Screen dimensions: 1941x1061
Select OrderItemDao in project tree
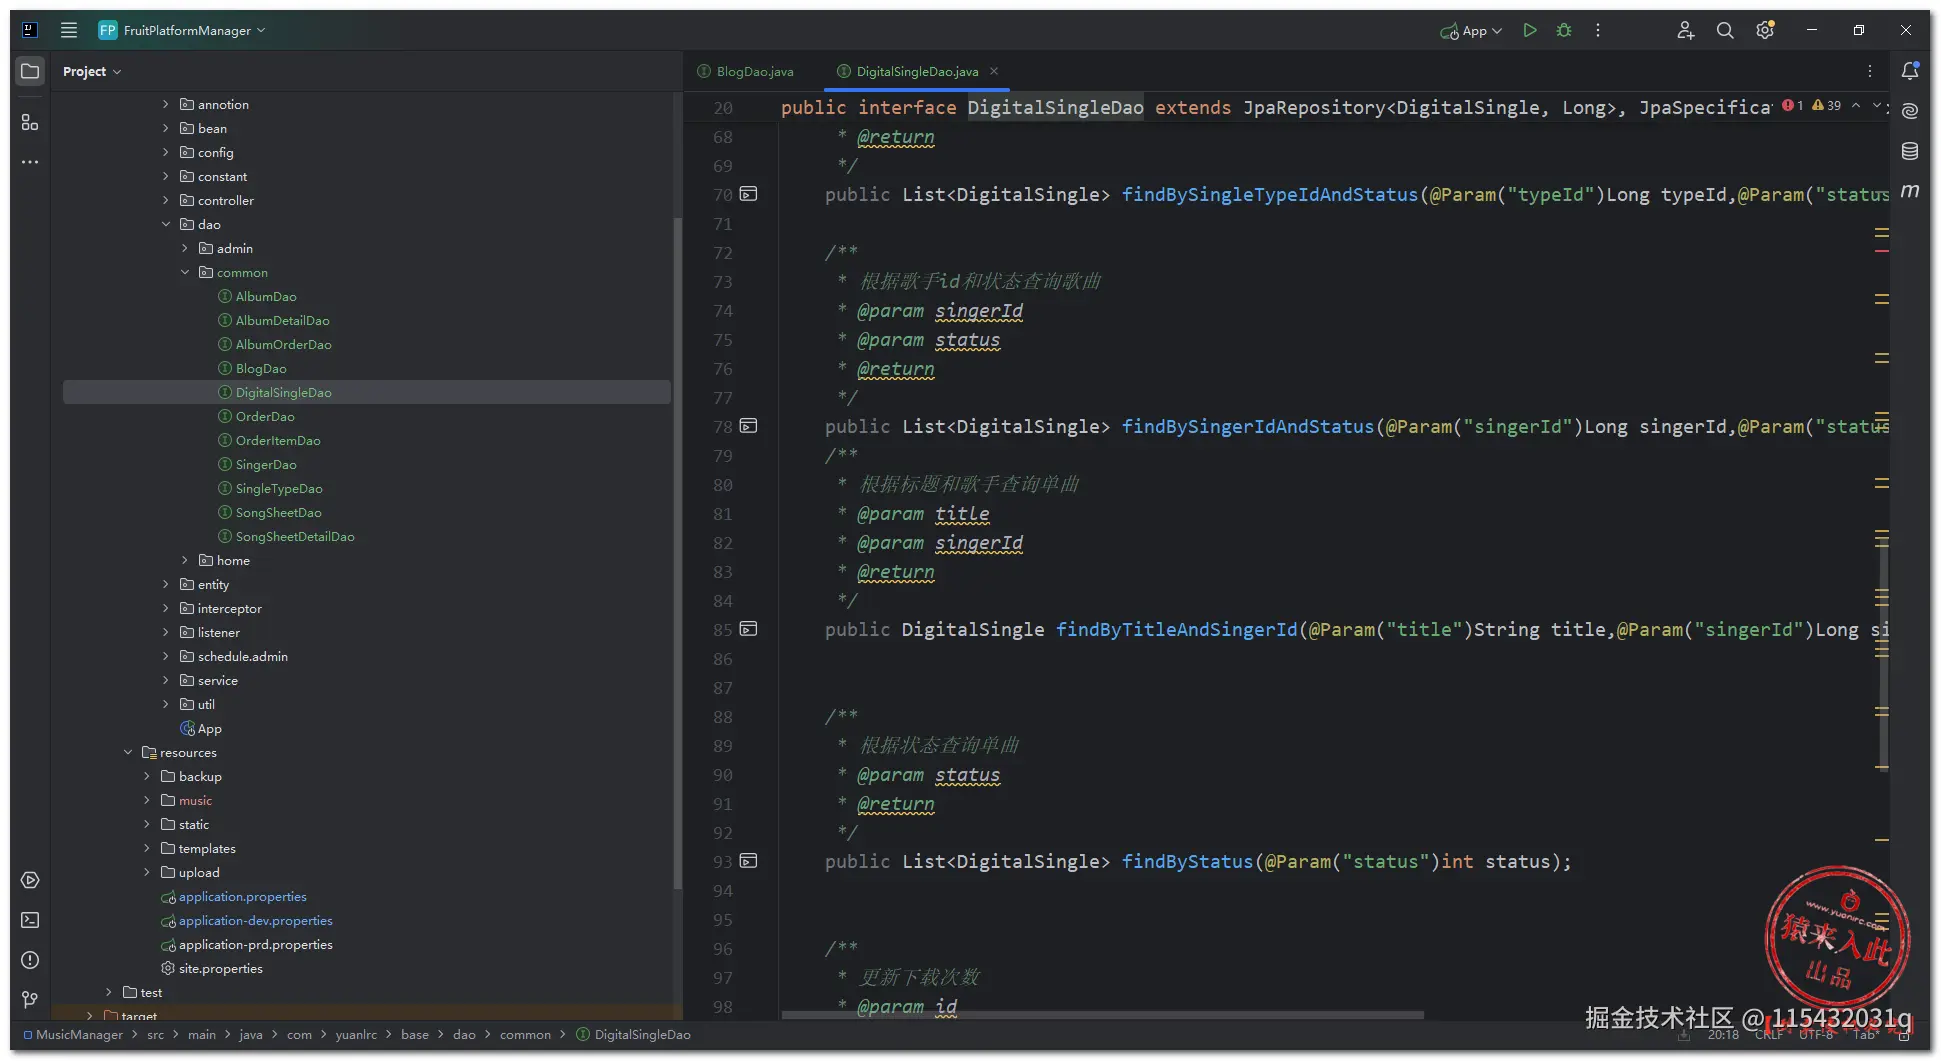[x=278, y=440]
